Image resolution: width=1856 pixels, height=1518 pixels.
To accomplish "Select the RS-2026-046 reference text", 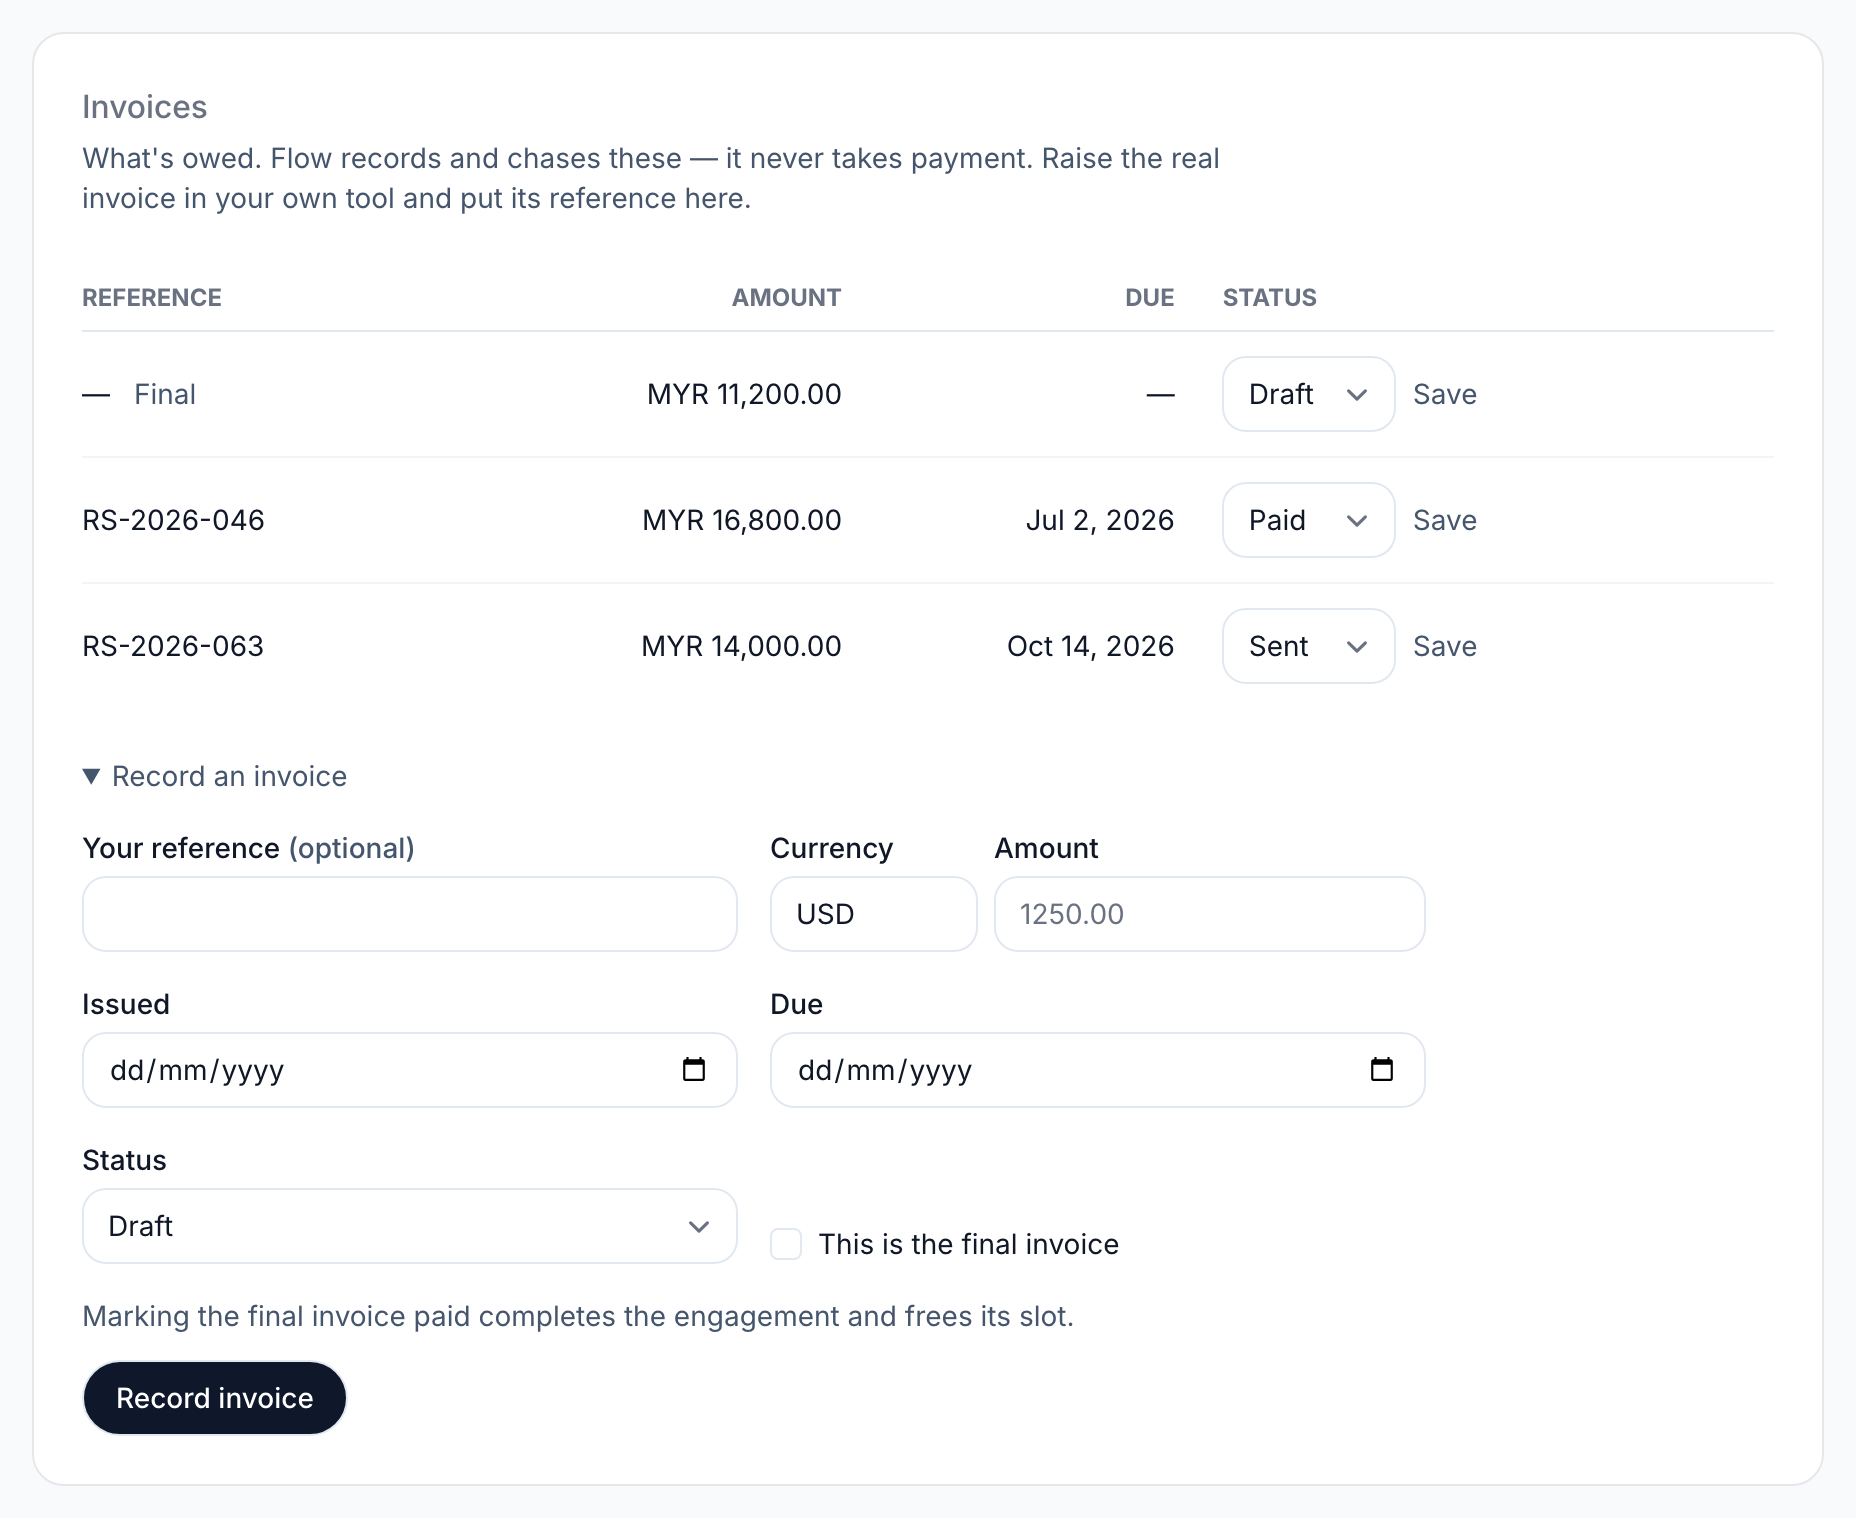I will [x=173, y=520].
